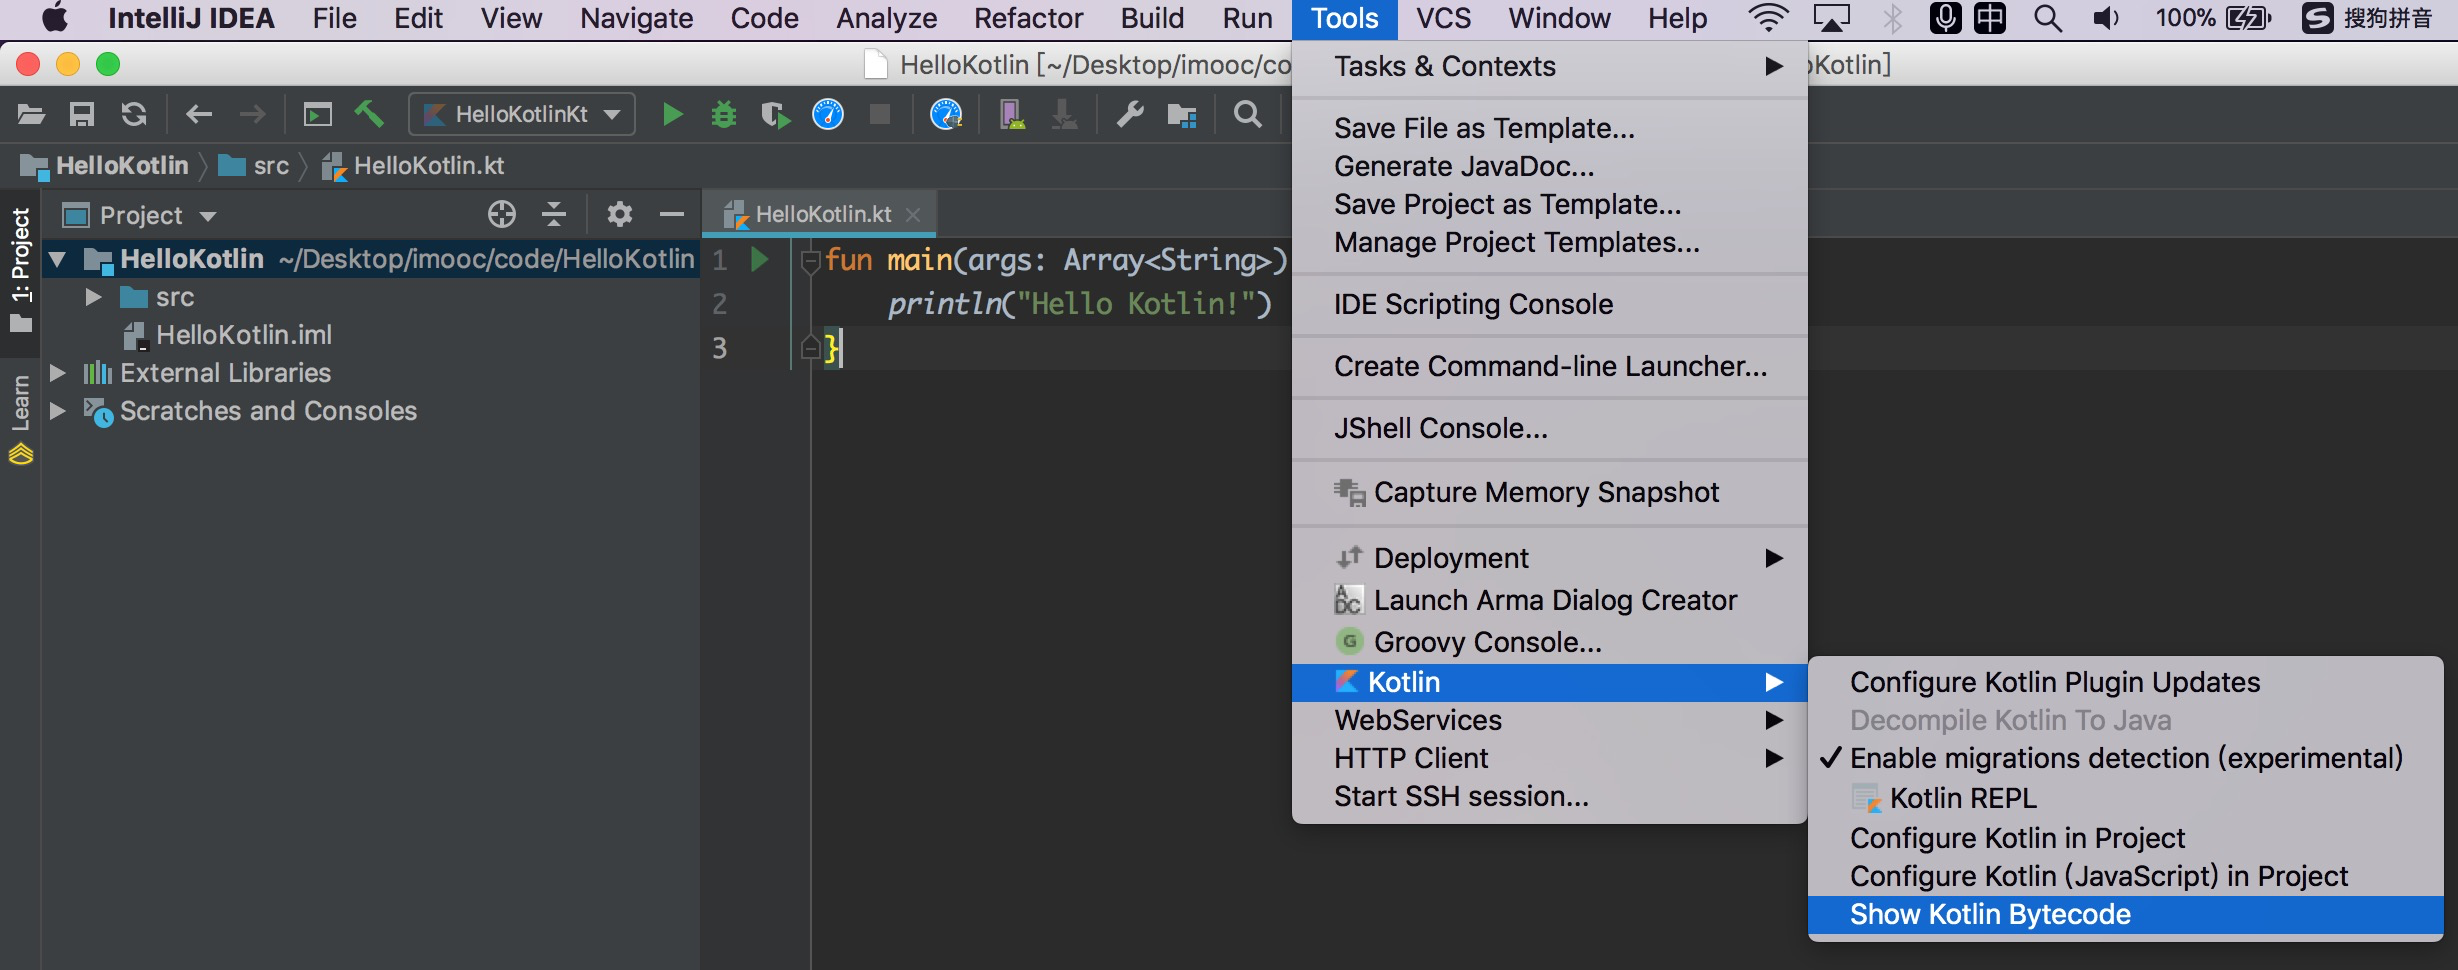Expand the External Libraries node

tap(58, 373)
